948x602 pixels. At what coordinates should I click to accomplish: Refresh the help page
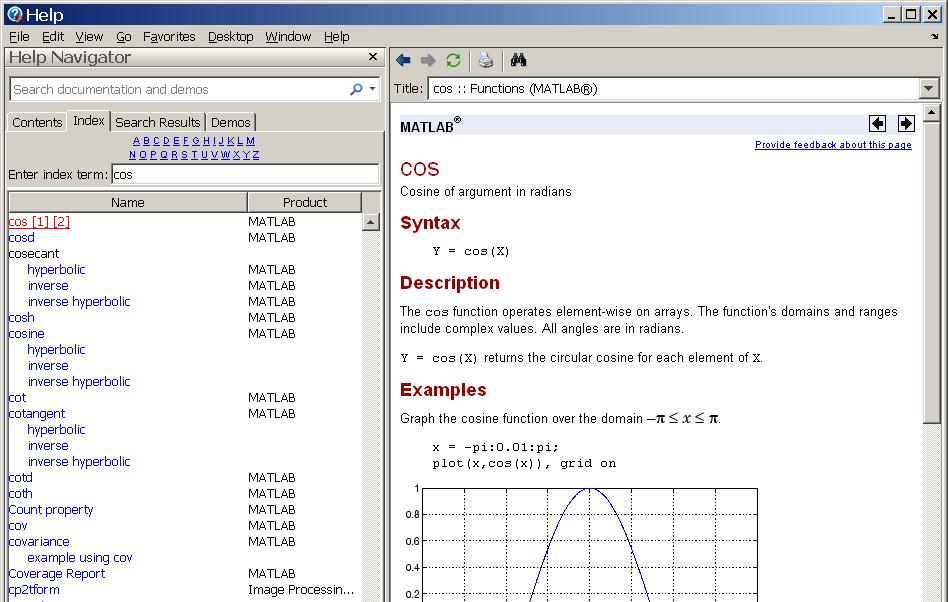[453, 60]
